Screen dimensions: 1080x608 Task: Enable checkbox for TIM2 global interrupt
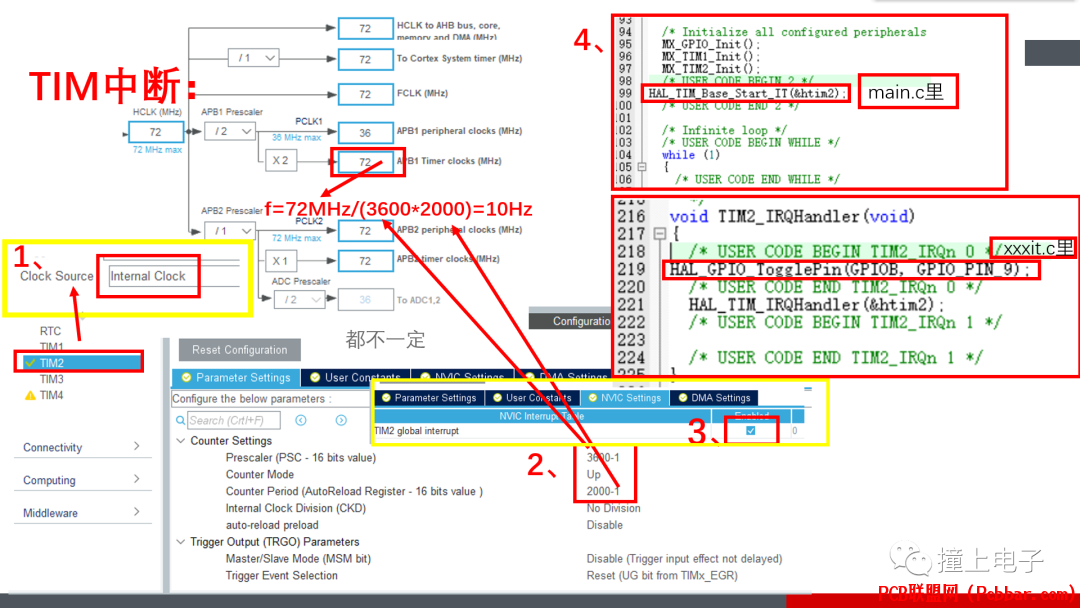(751, 430)
